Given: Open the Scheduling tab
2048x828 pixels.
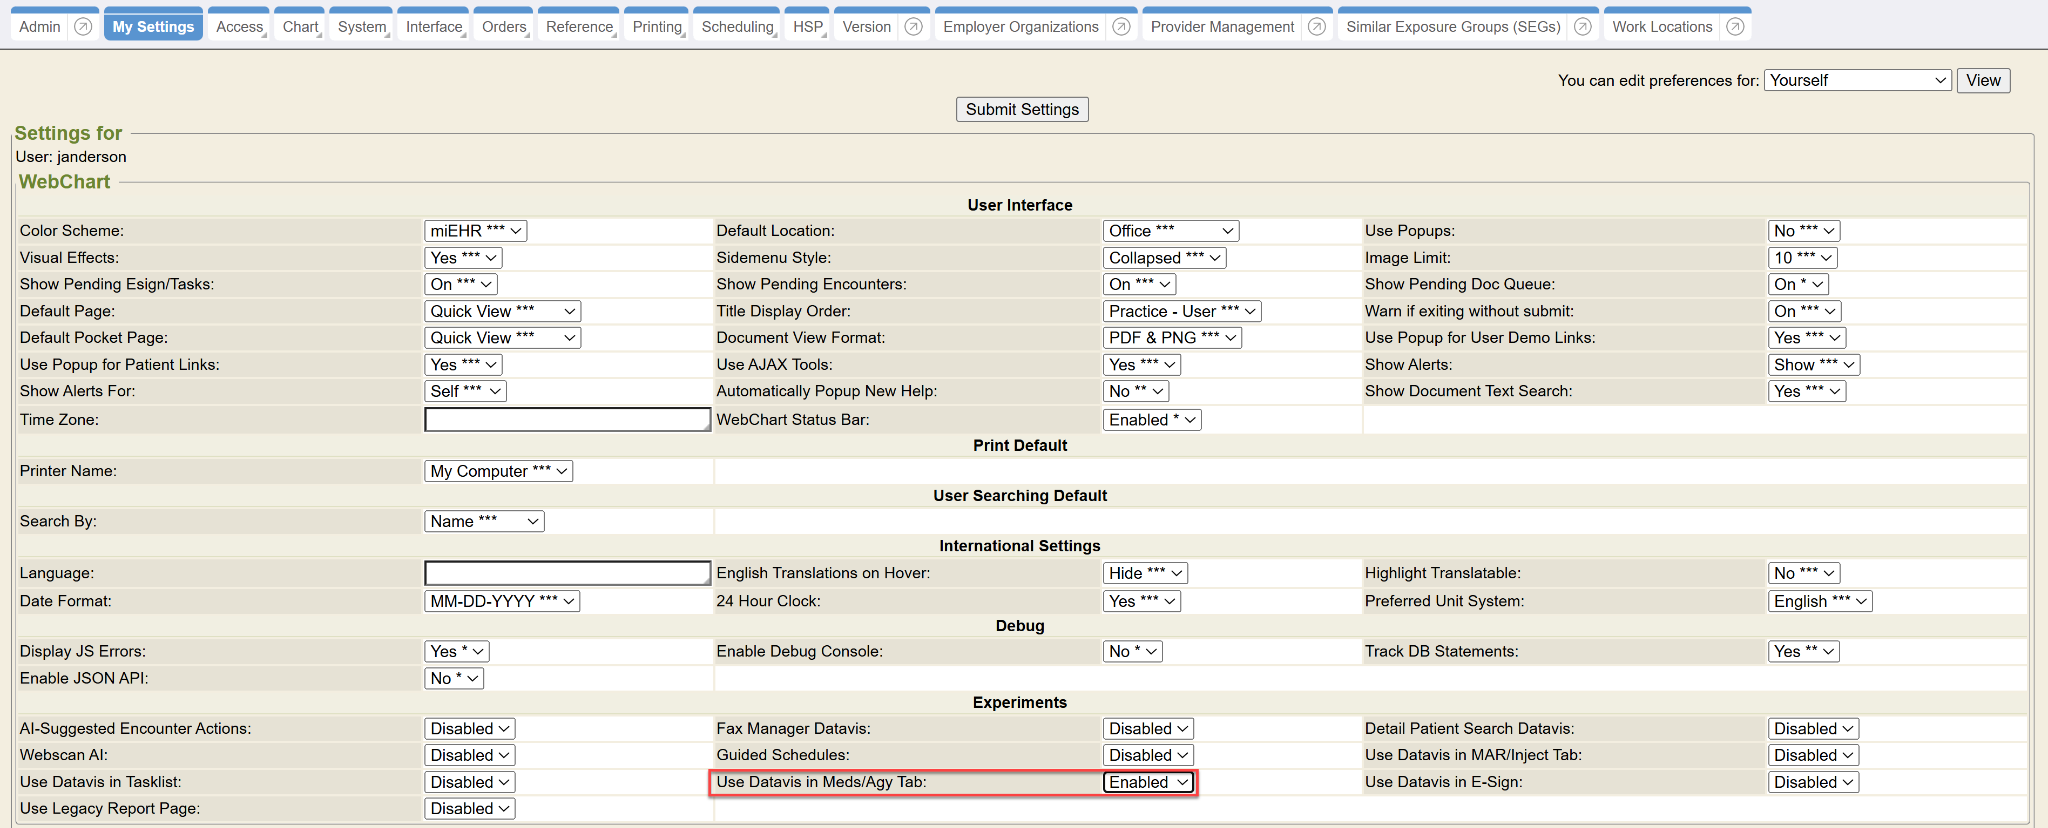Looking at the screenshot, I should [737, 27].
